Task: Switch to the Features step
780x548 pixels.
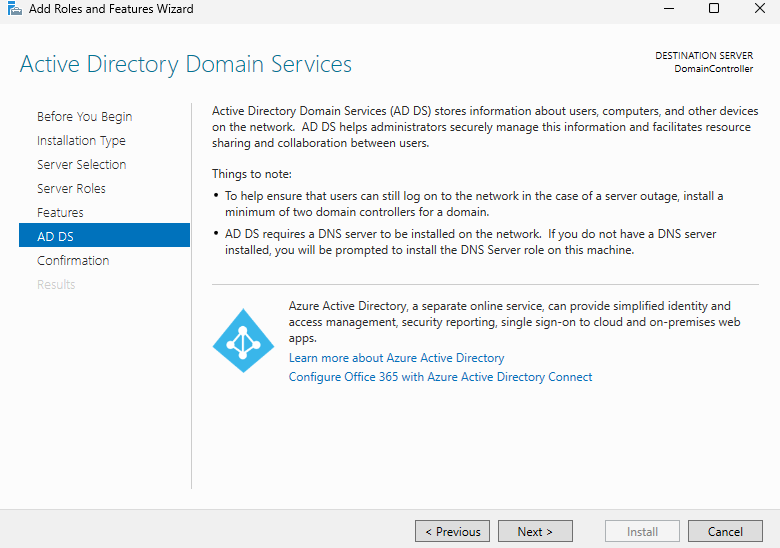Action: click(x=60, y=213)
